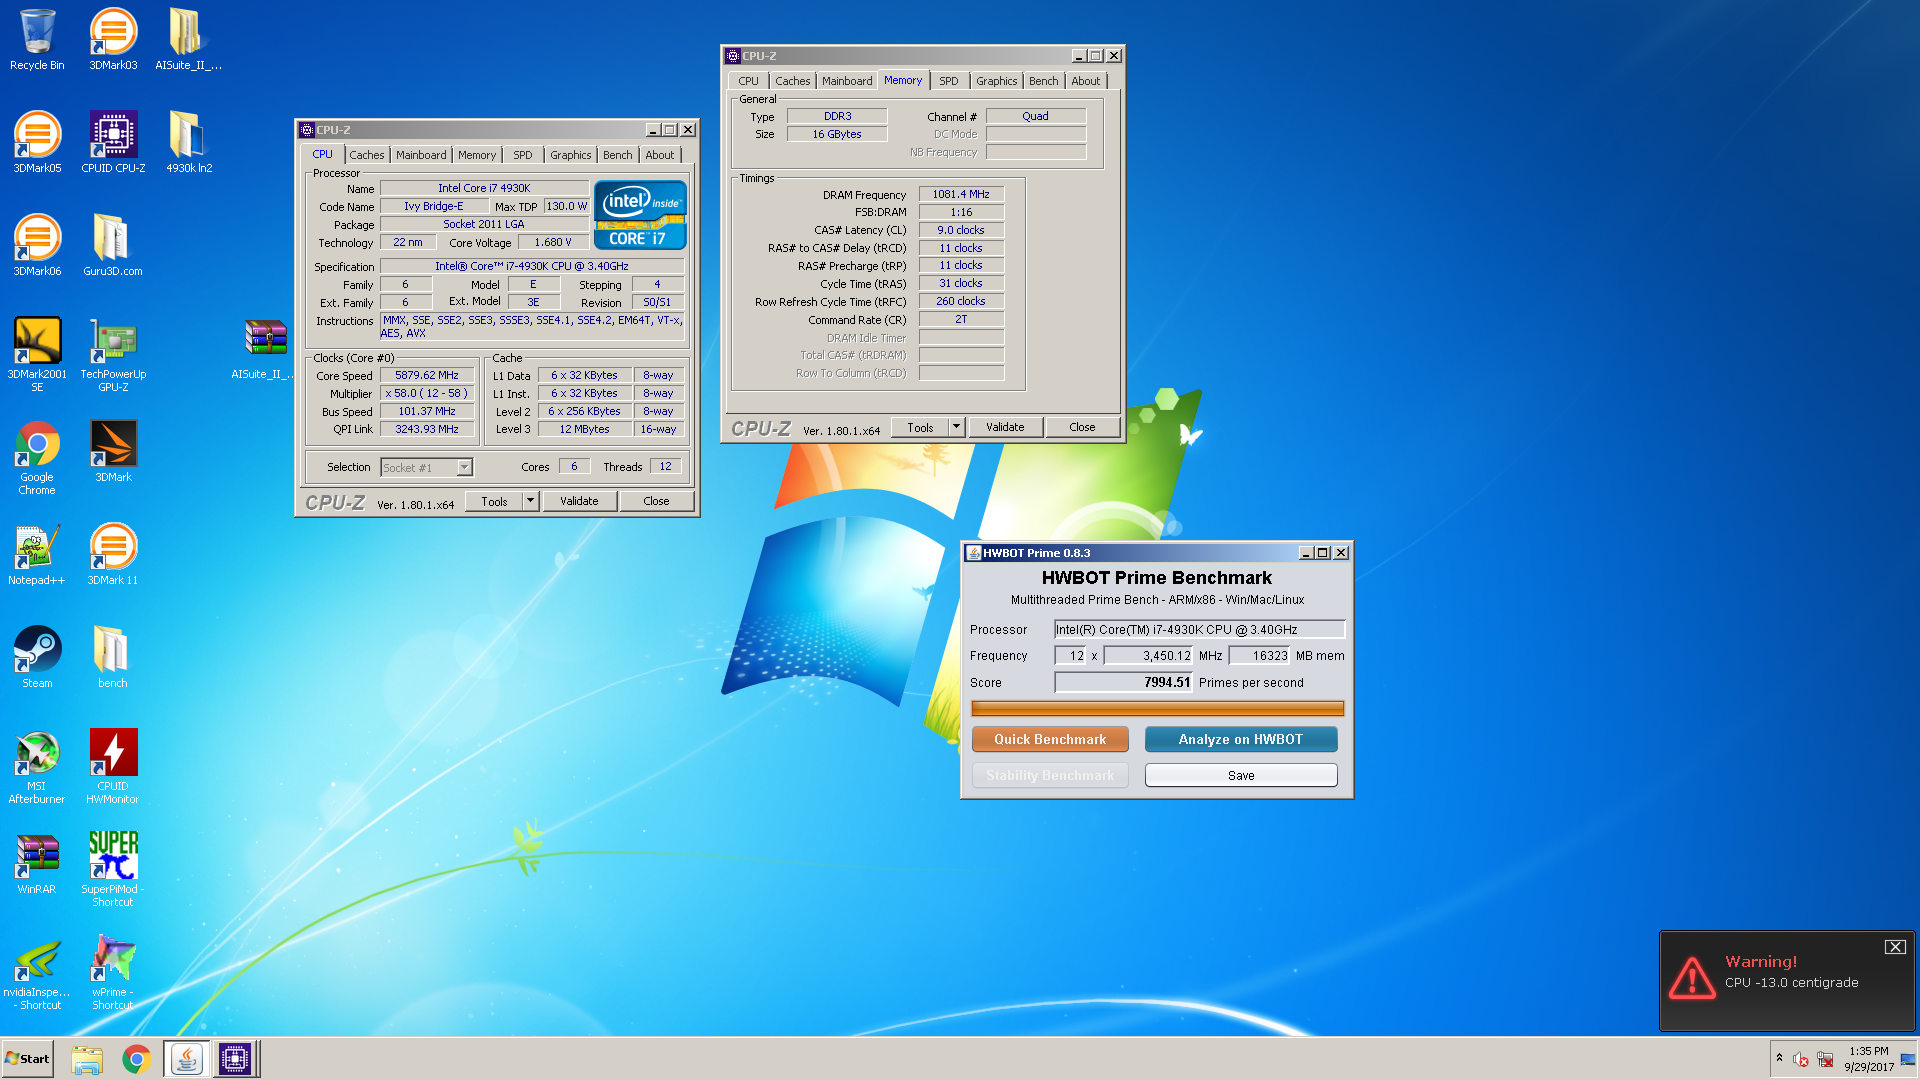The width and height of the screenshot is (1920, 1080).
Task: Click Save in HWBOT Prime
Action: (x=1241, y=775)
